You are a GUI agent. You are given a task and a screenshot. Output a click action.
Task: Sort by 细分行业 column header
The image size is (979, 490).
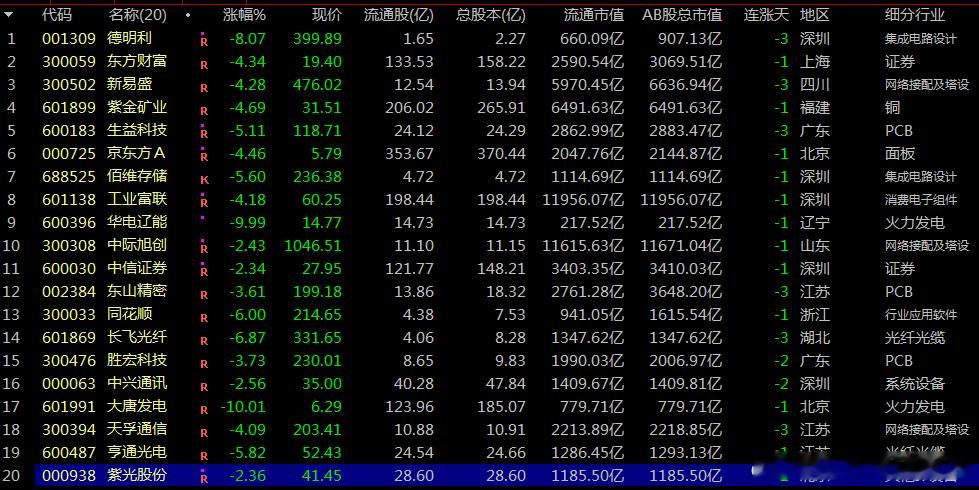tap(915, 15)
